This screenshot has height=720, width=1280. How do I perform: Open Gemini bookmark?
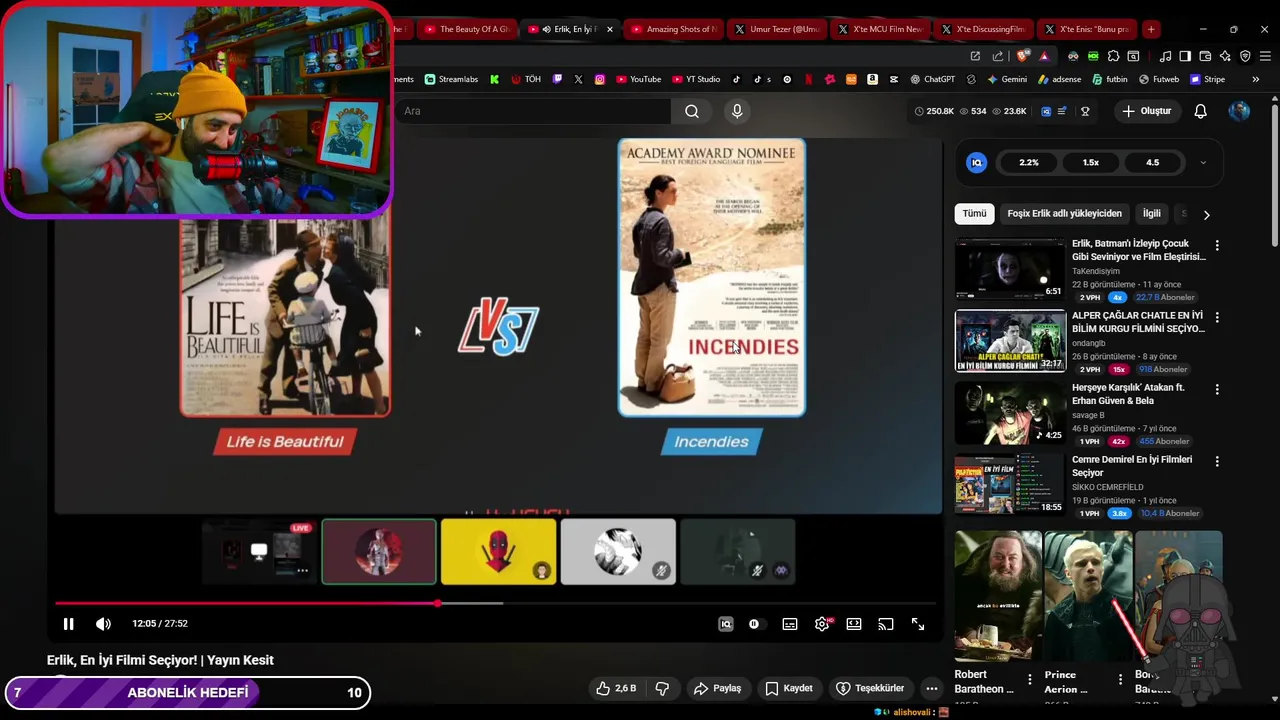1007,79
